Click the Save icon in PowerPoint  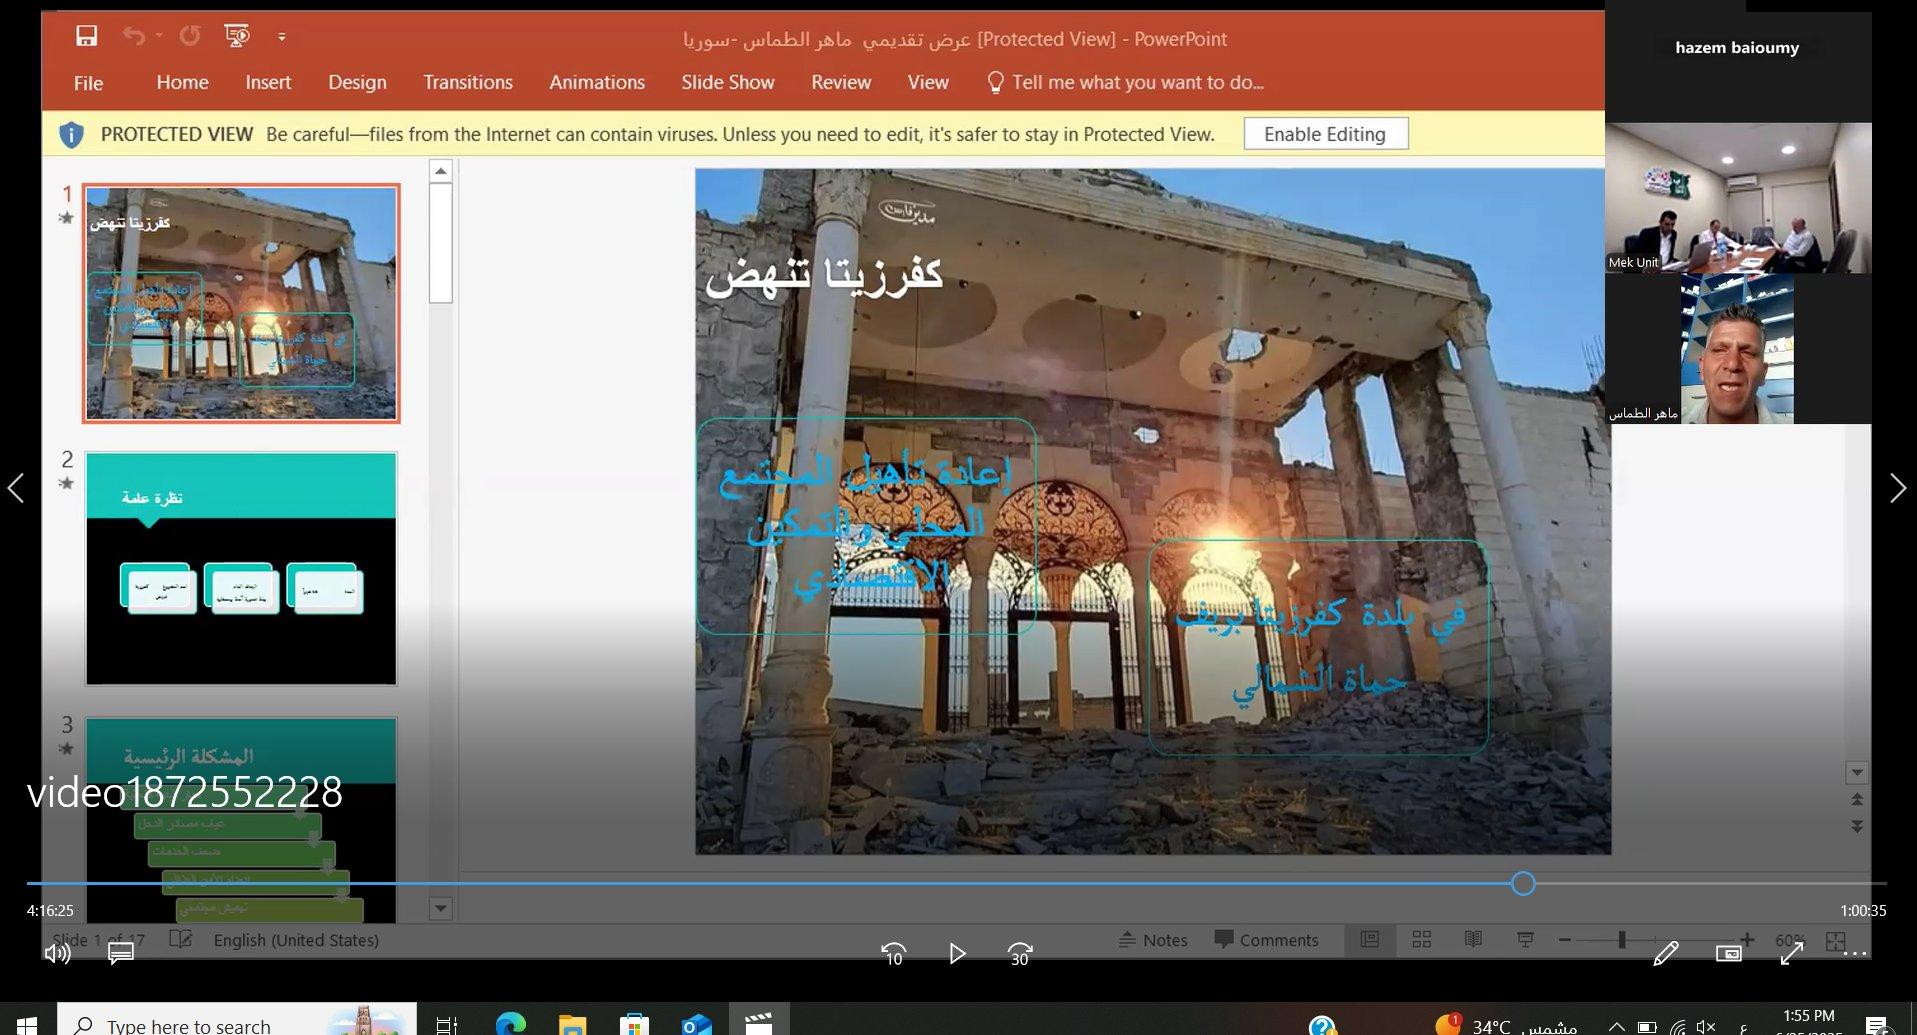[x=87, y=37]
